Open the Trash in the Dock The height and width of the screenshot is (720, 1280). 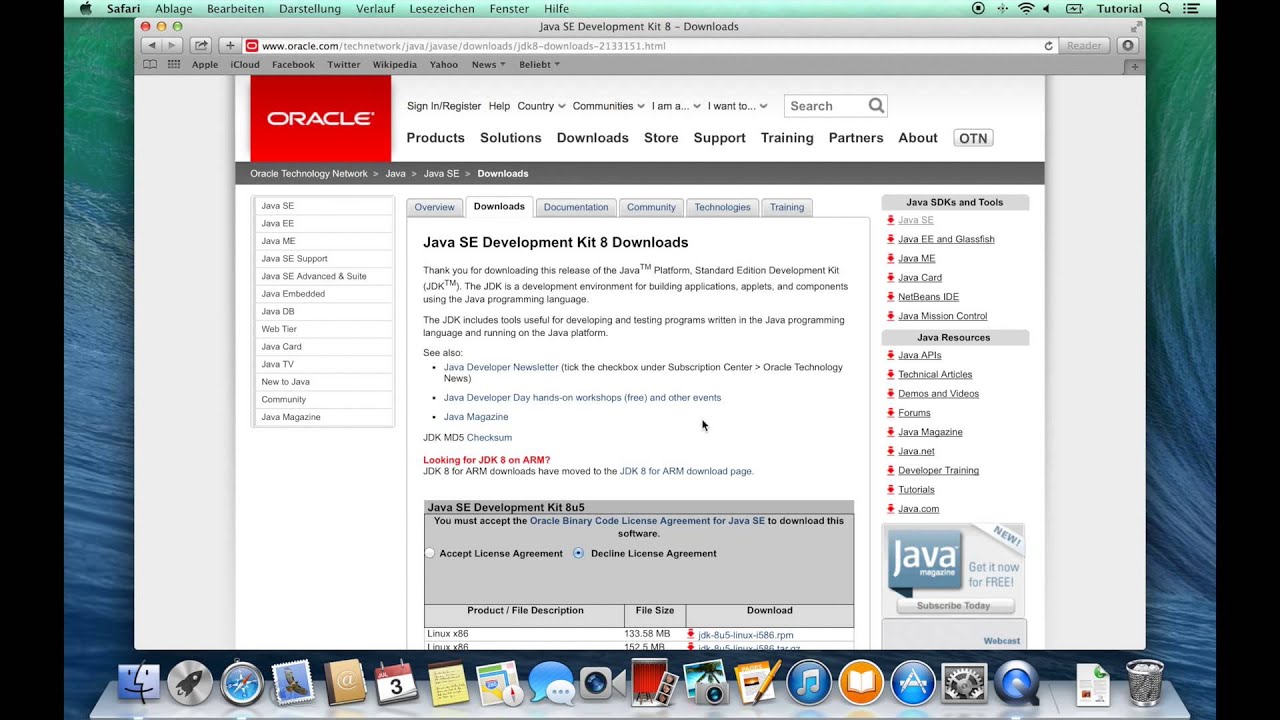[1145, 684]
